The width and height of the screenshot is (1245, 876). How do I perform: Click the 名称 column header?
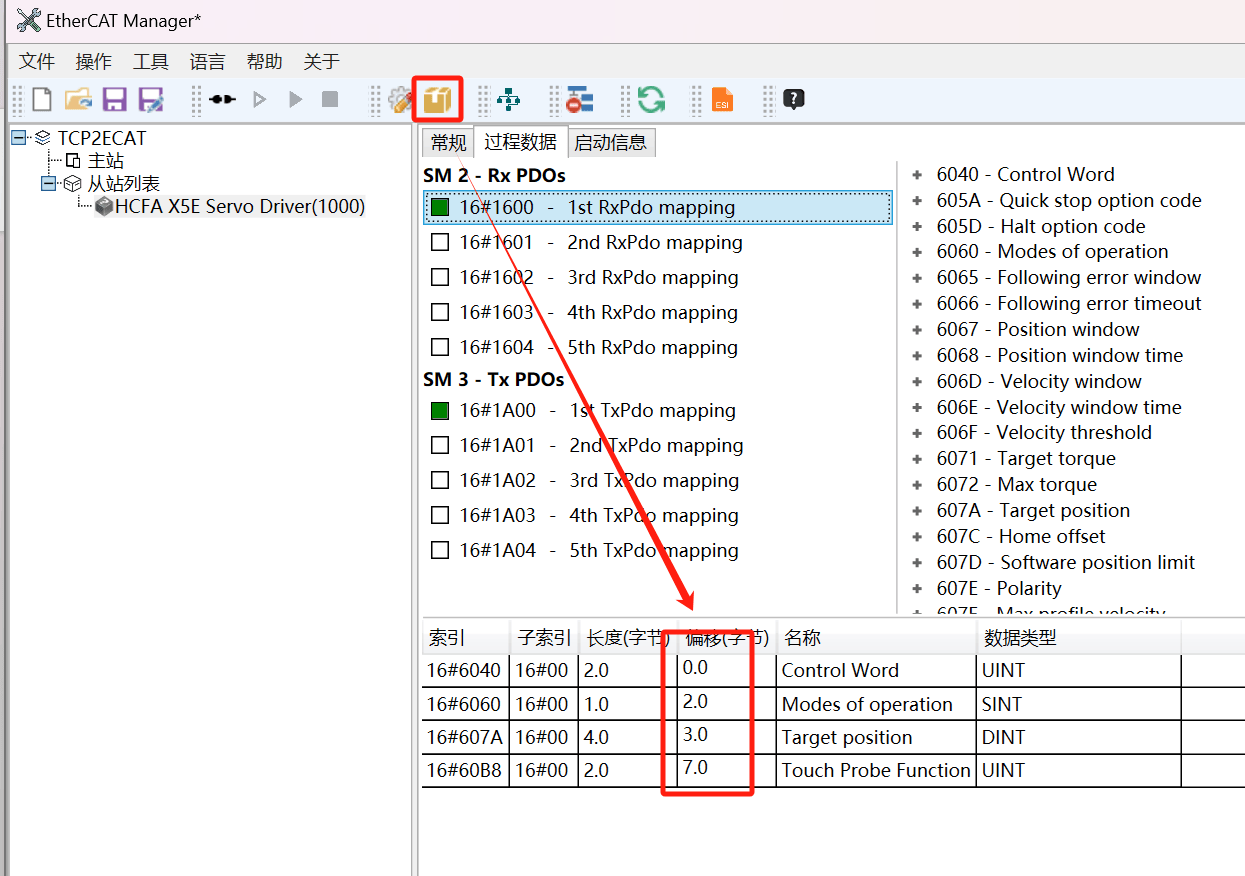coord(876,638)
